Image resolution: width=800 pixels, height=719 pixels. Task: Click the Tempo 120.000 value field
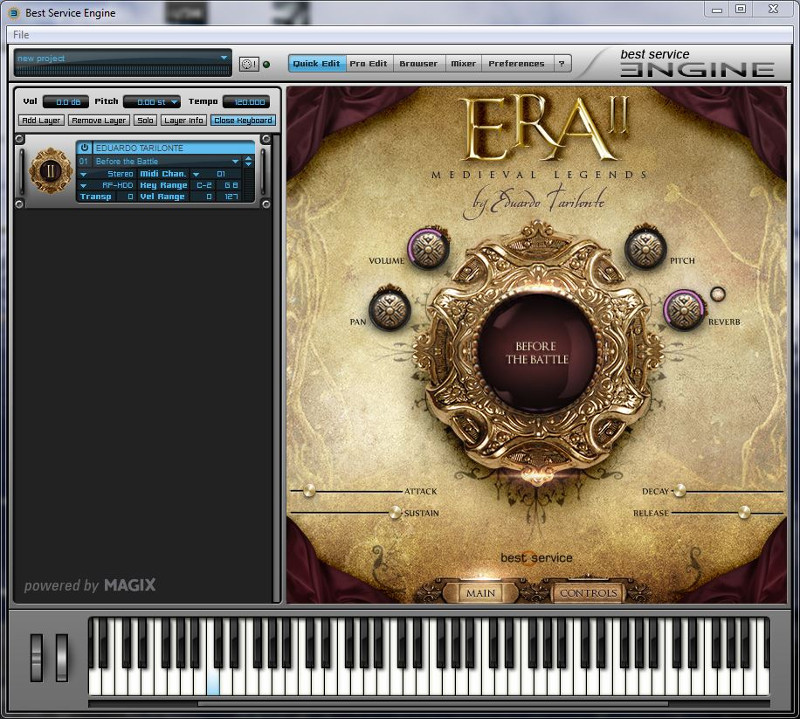pos(246,102)
